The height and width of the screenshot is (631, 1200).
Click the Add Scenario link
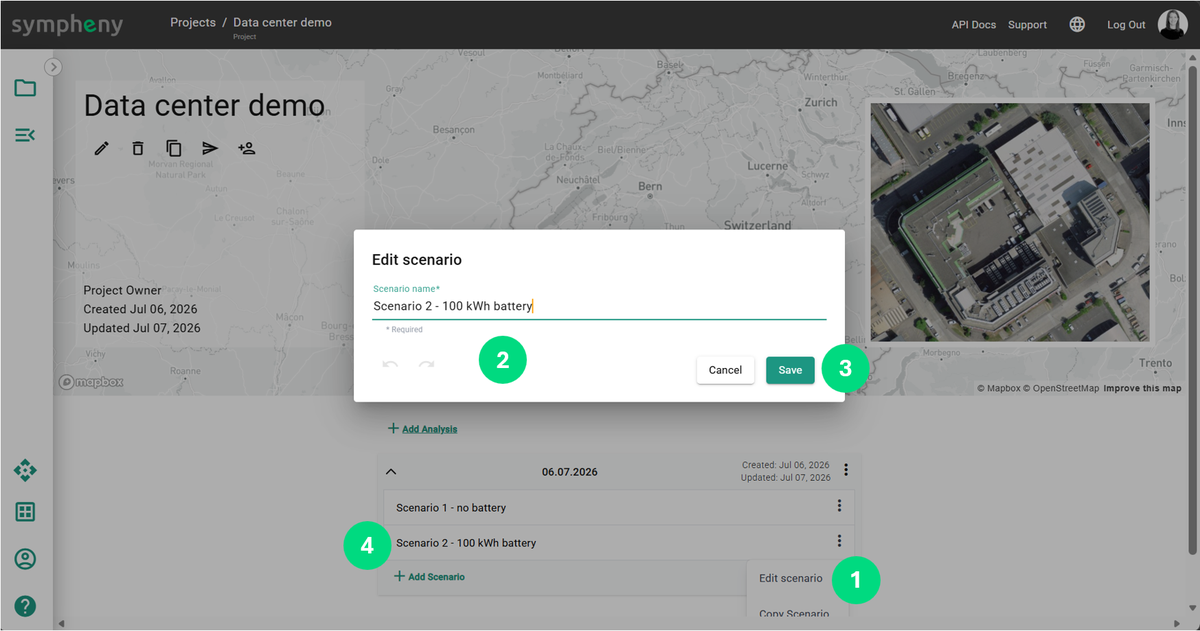click(x=429, y=577)
